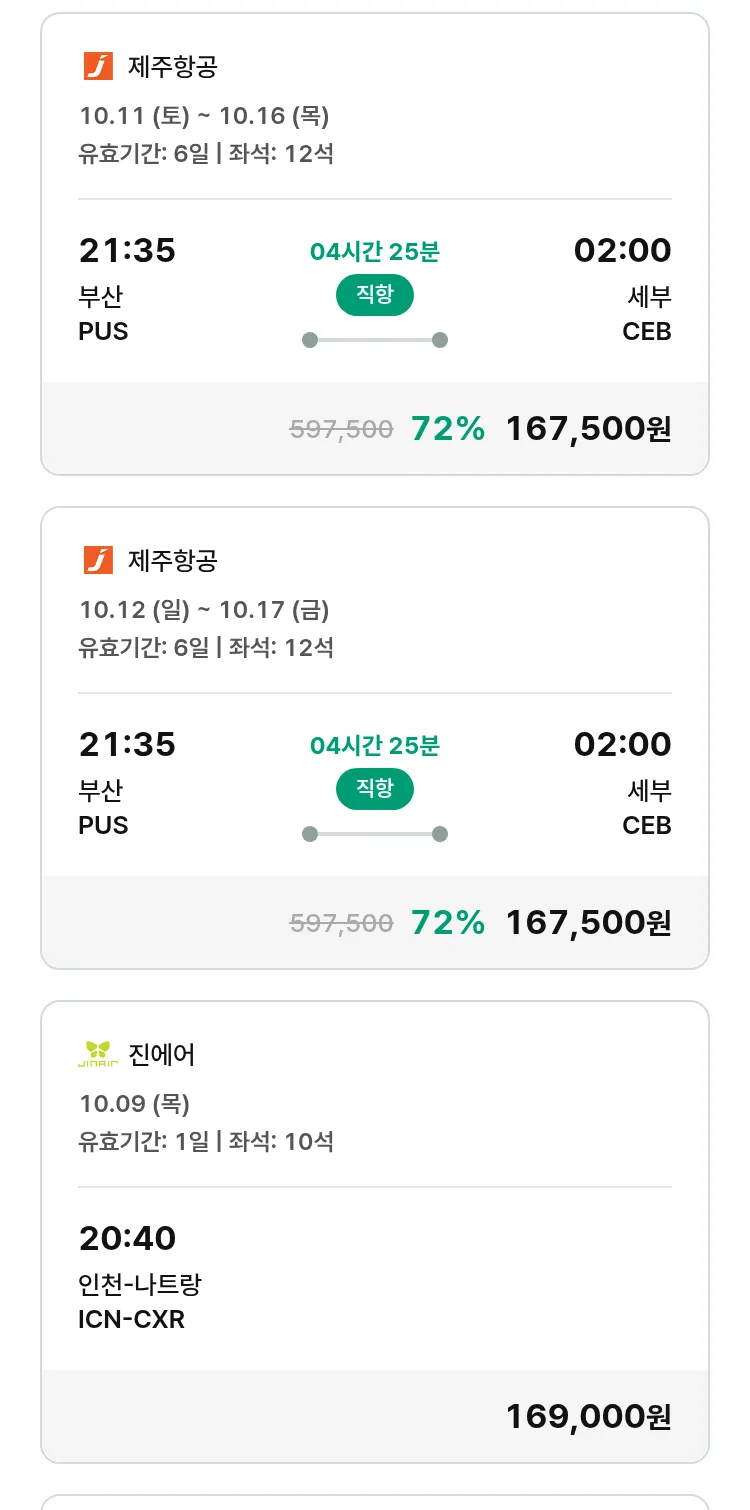Click the 10.11 (토) ~ 10.16 (목) date range
This screenshot has width=750, height=1510.
204,116
